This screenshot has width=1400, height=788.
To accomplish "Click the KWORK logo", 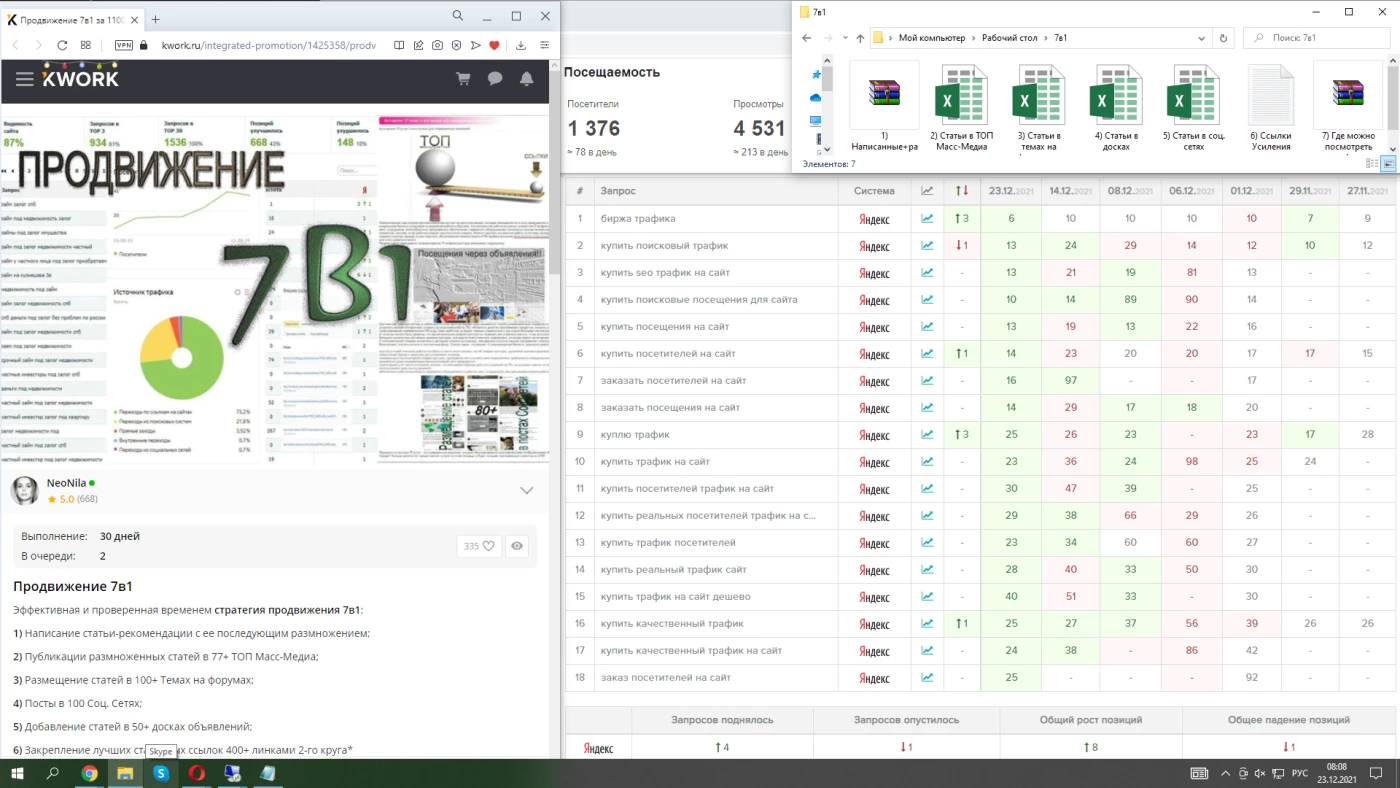I will click(x=80, y=77).
